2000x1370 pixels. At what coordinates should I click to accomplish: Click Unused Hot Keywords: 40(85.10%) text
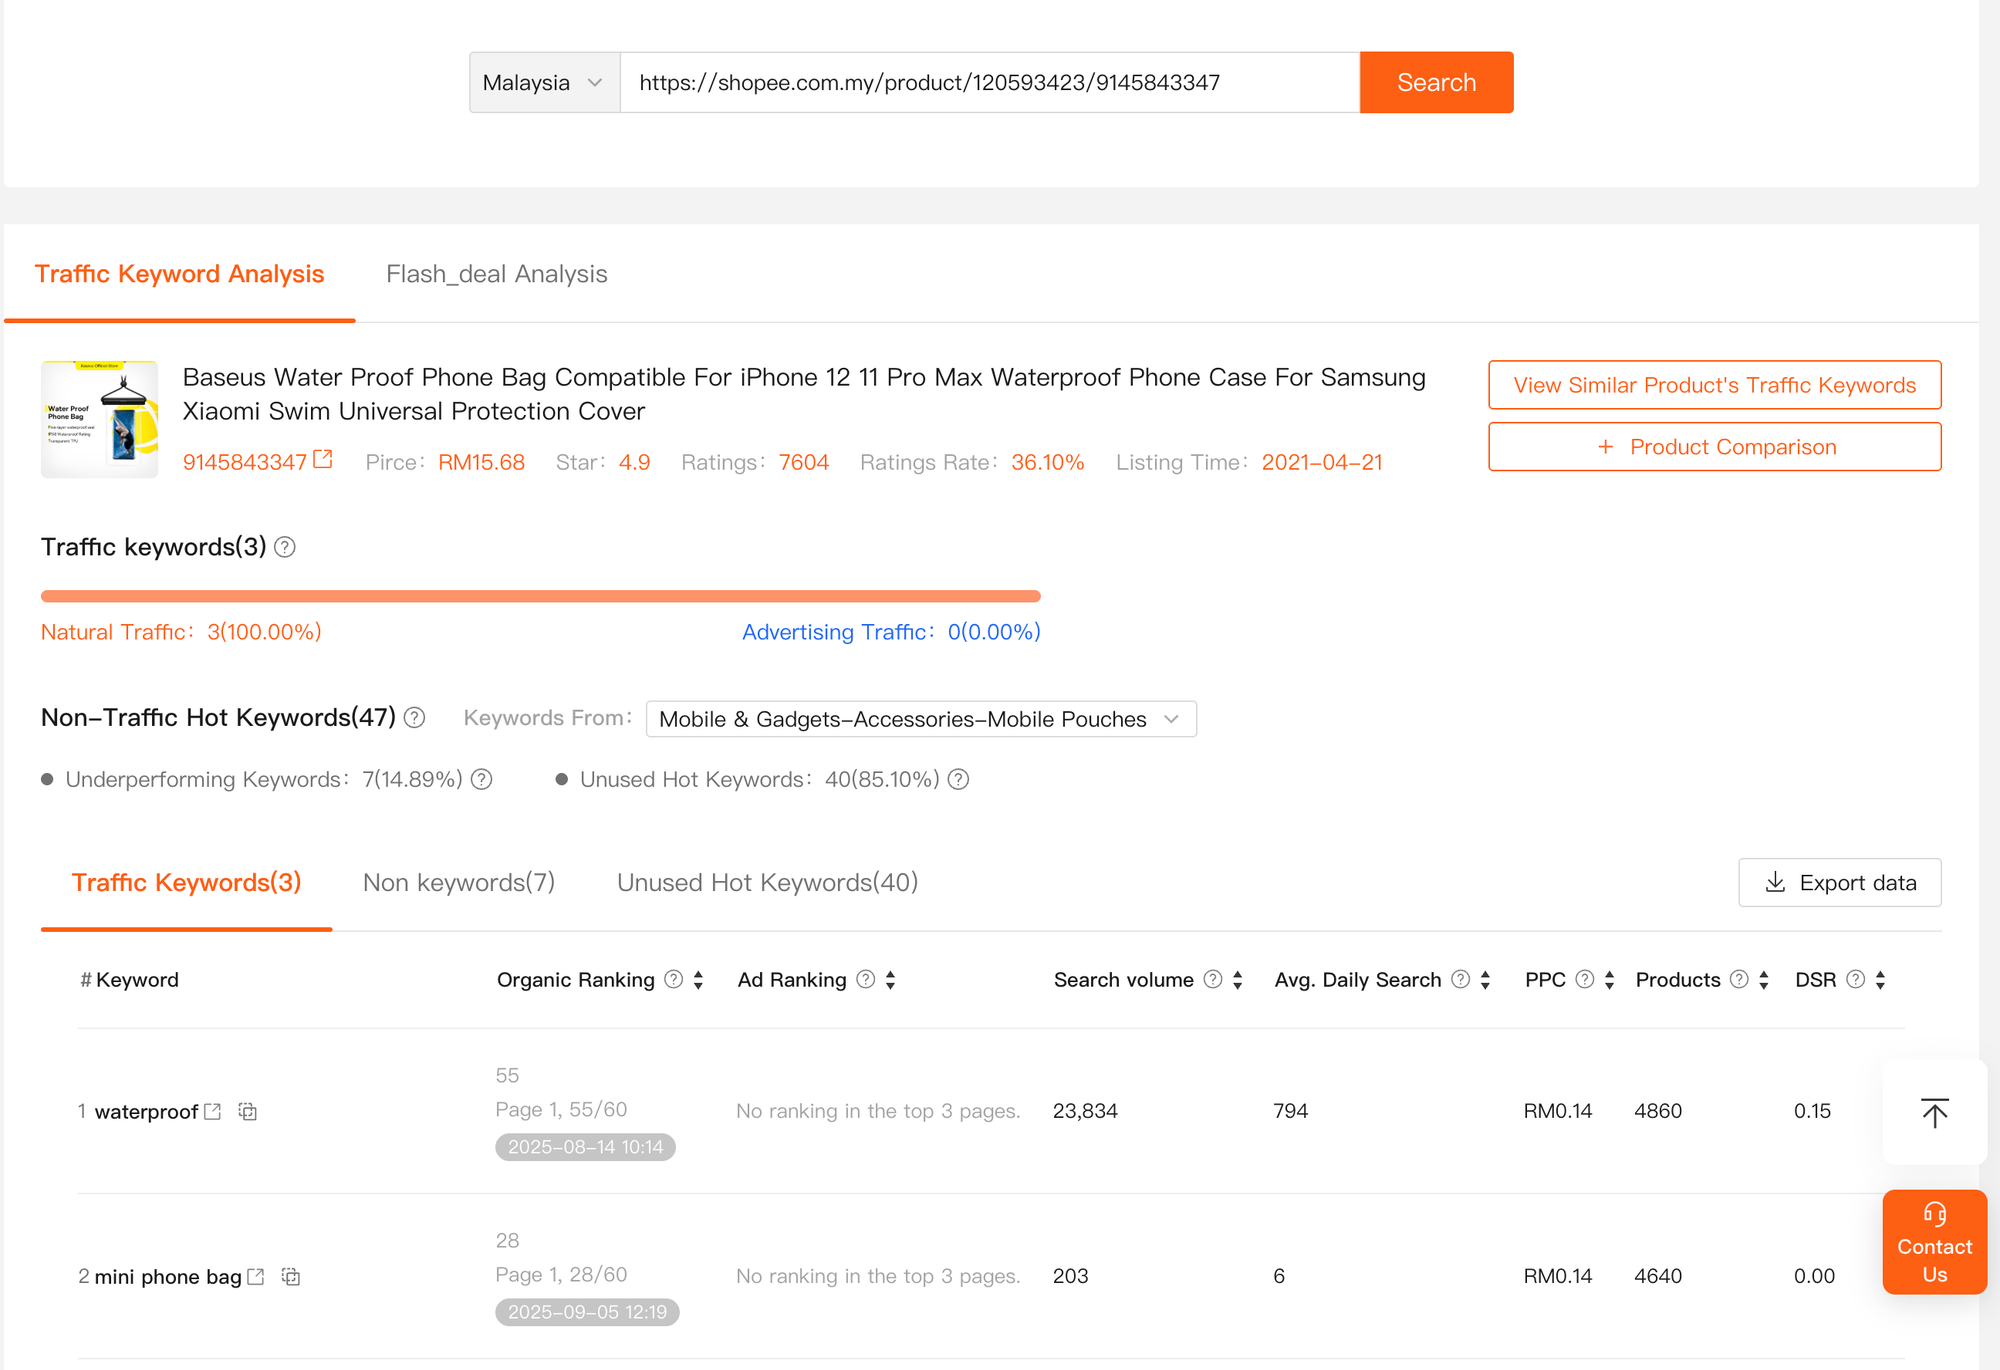(x=760, y=779)
